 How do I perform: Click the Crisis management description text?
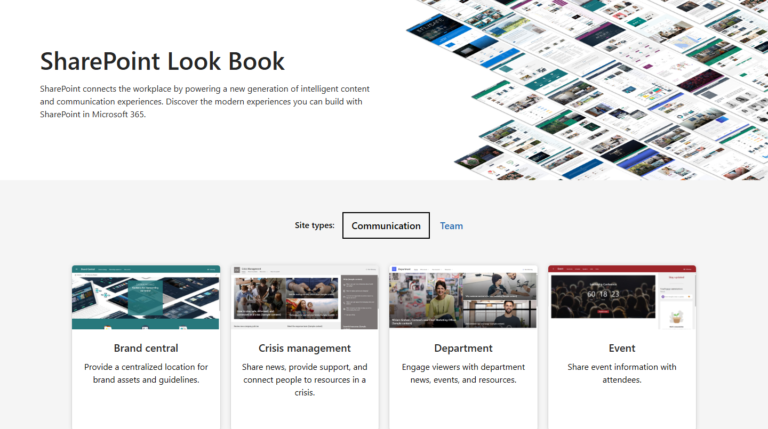[x=304, y=380]
